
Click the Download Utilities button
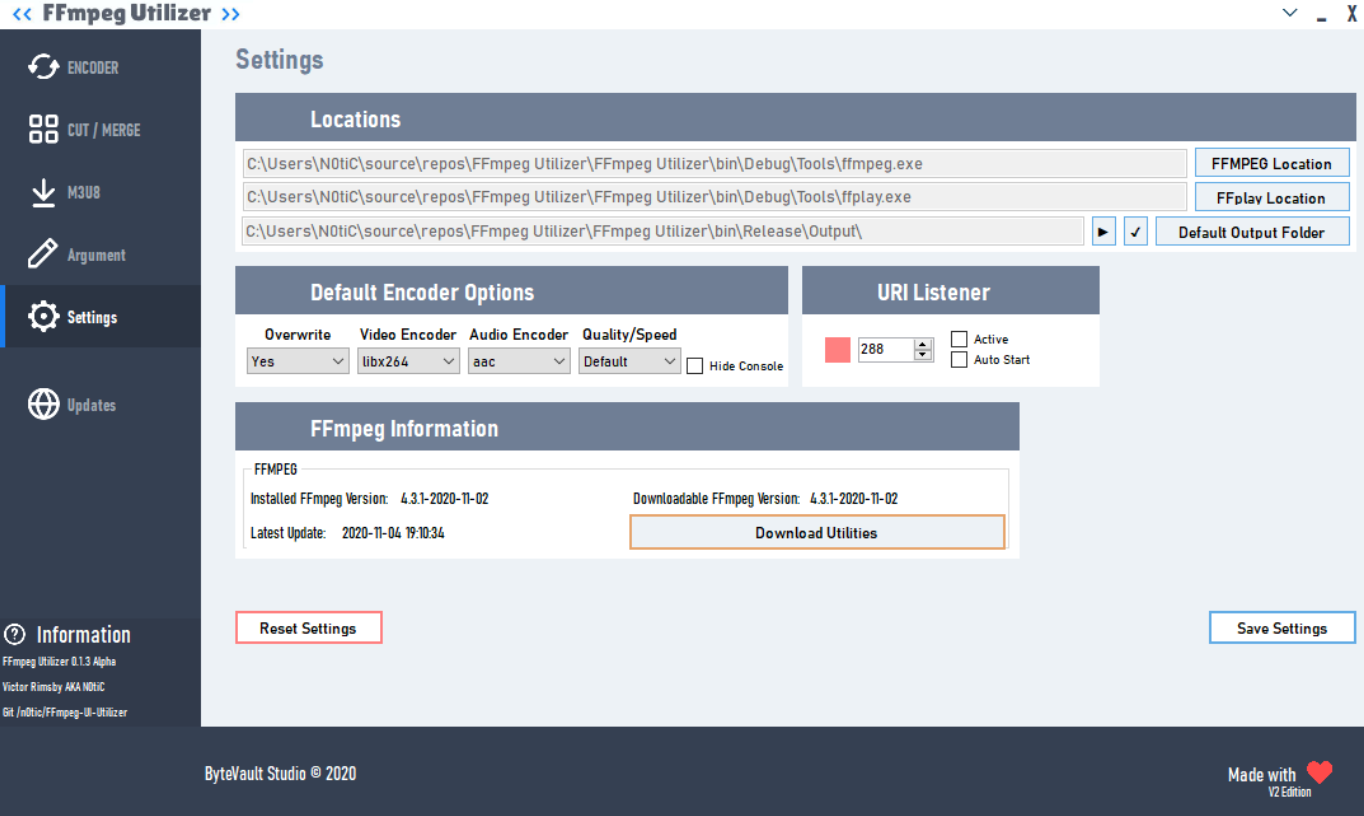pyautogui.click(x=817, y=532)
